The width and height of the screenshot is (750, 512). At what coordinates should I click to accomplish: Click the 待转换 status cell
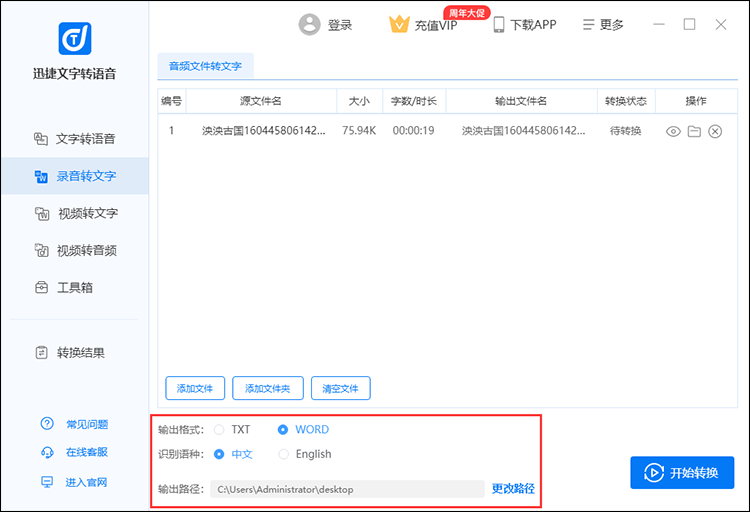pyautogui.click(x=626, y=131)
